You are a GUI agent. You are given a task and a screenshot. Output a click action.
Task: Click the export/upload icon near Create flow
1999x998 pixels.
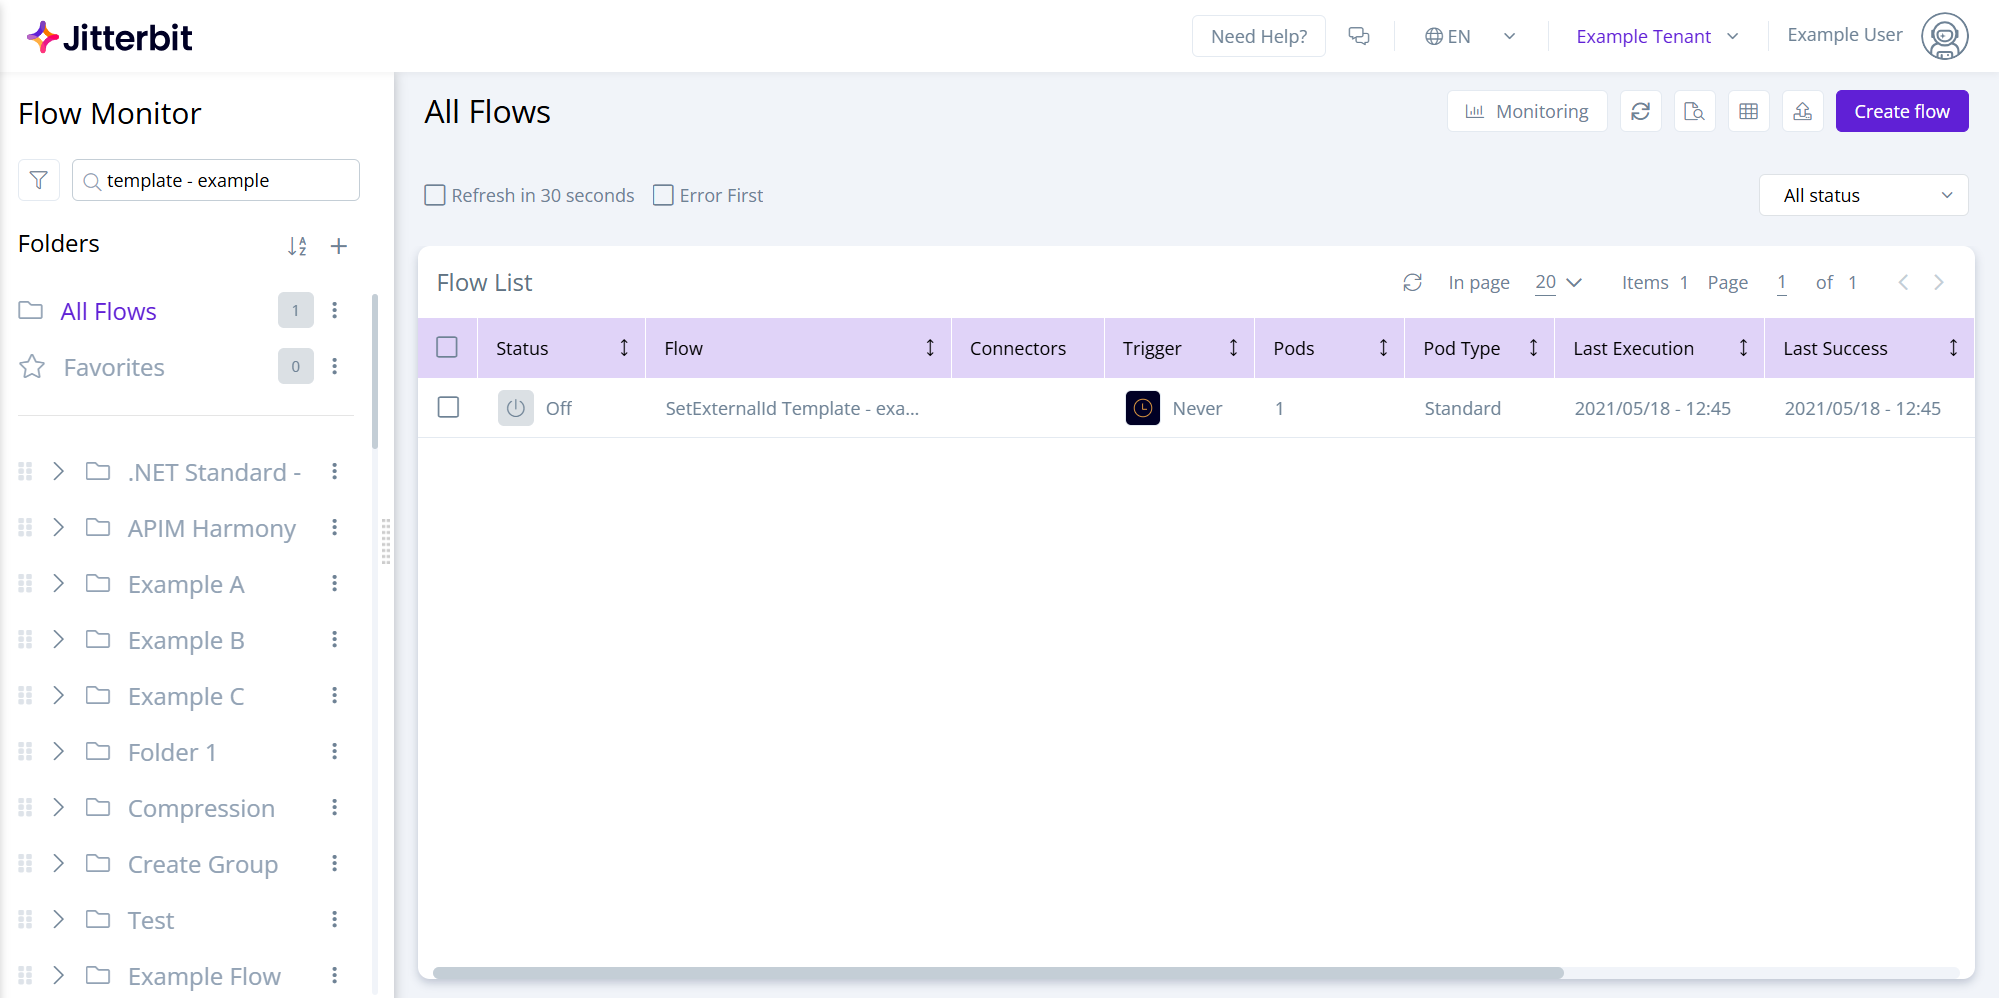[x=1802, y=111]
